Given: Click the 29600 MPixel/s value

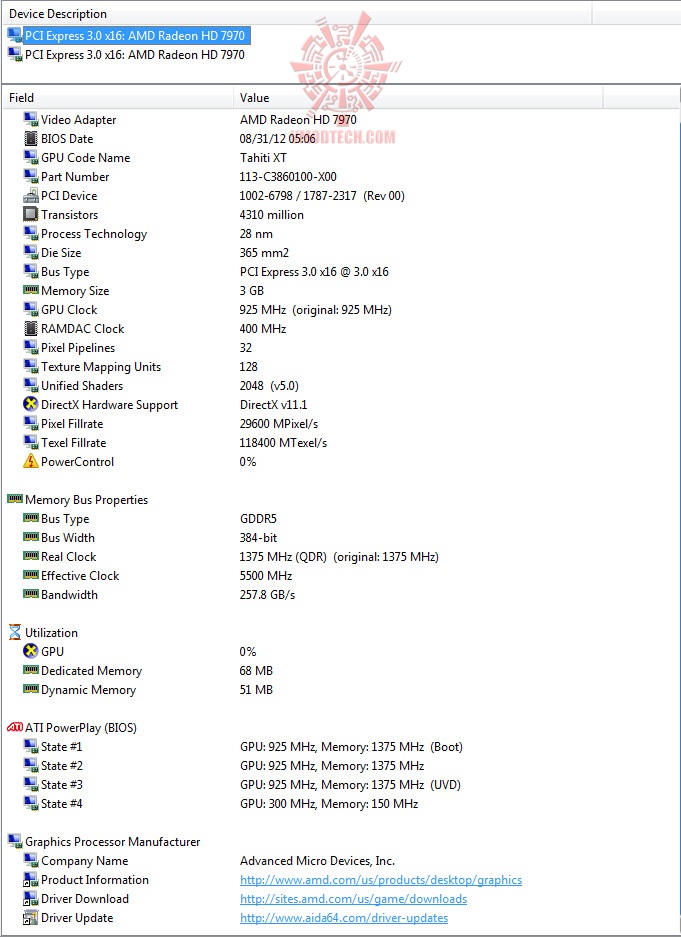Looking at the screenshot, I should point(279,424).
